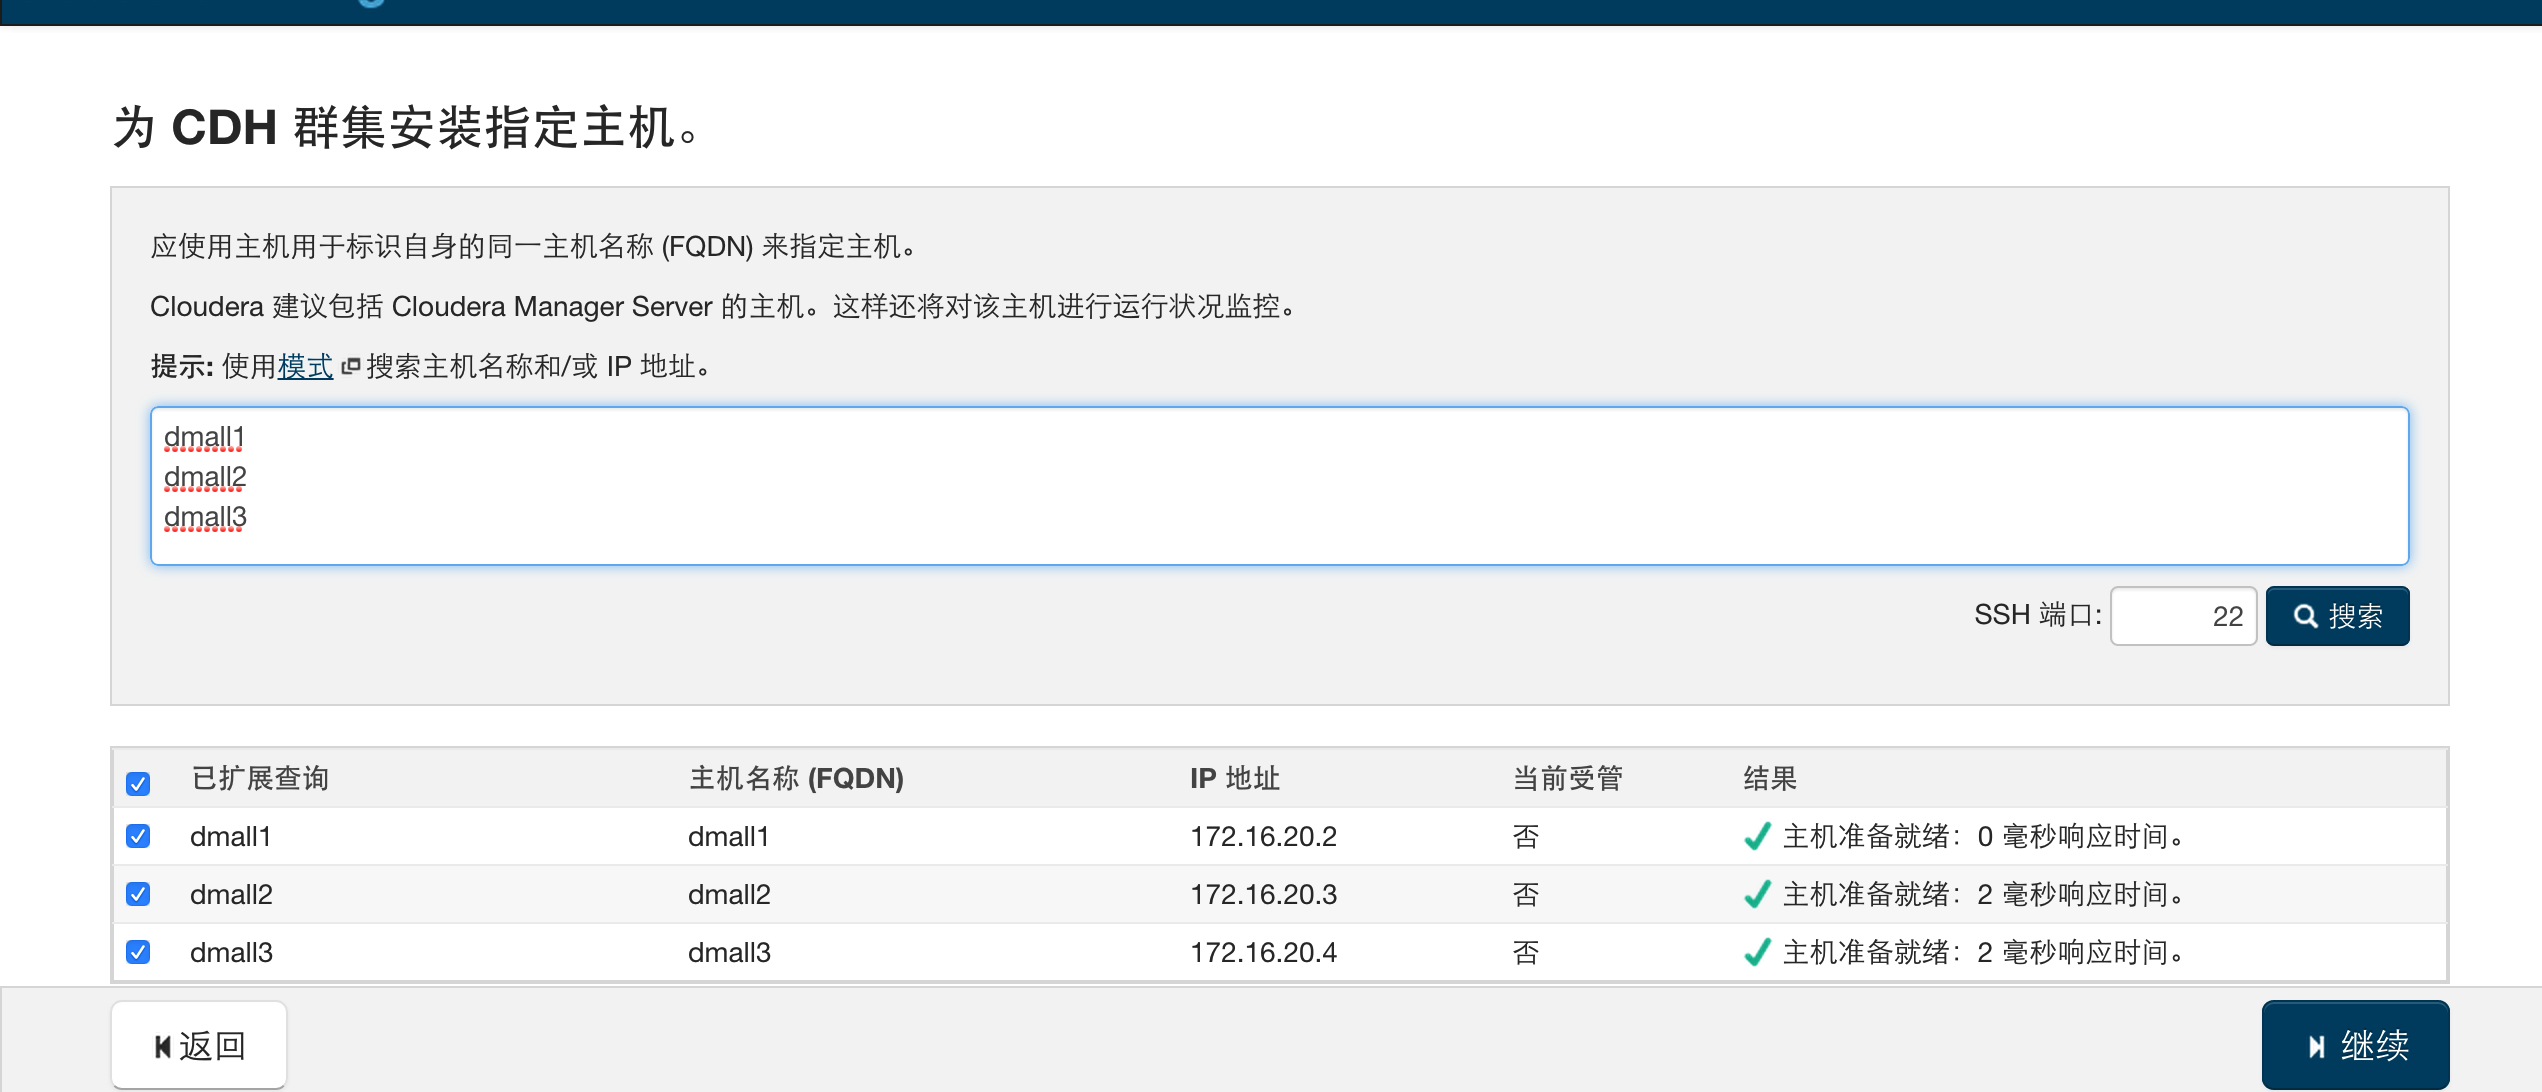Select IP address 172.16.20.2
This screenshot has height=1092, width=2542.
1263,836
